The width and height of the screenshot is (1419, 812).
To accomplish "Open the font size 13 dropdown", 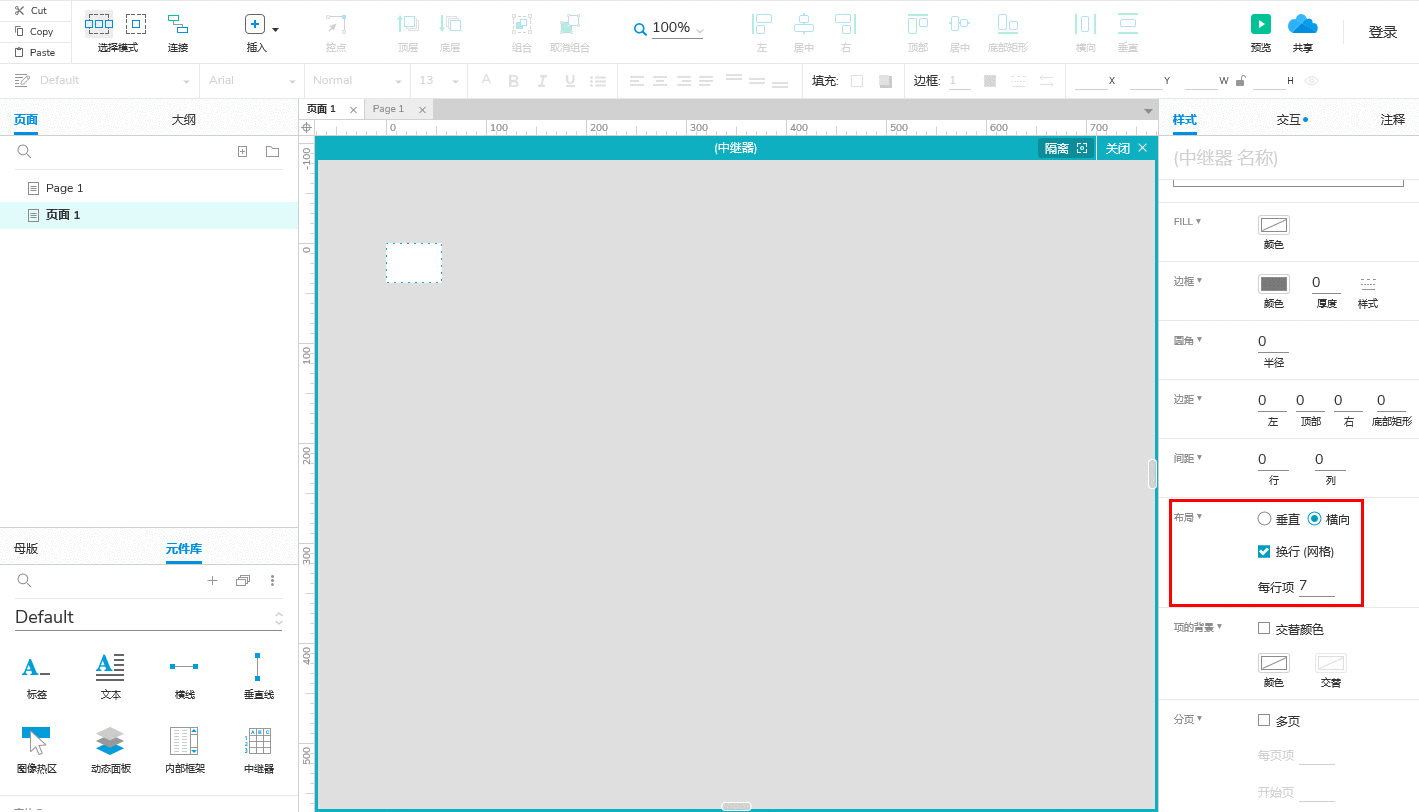I will pos(439,81).
